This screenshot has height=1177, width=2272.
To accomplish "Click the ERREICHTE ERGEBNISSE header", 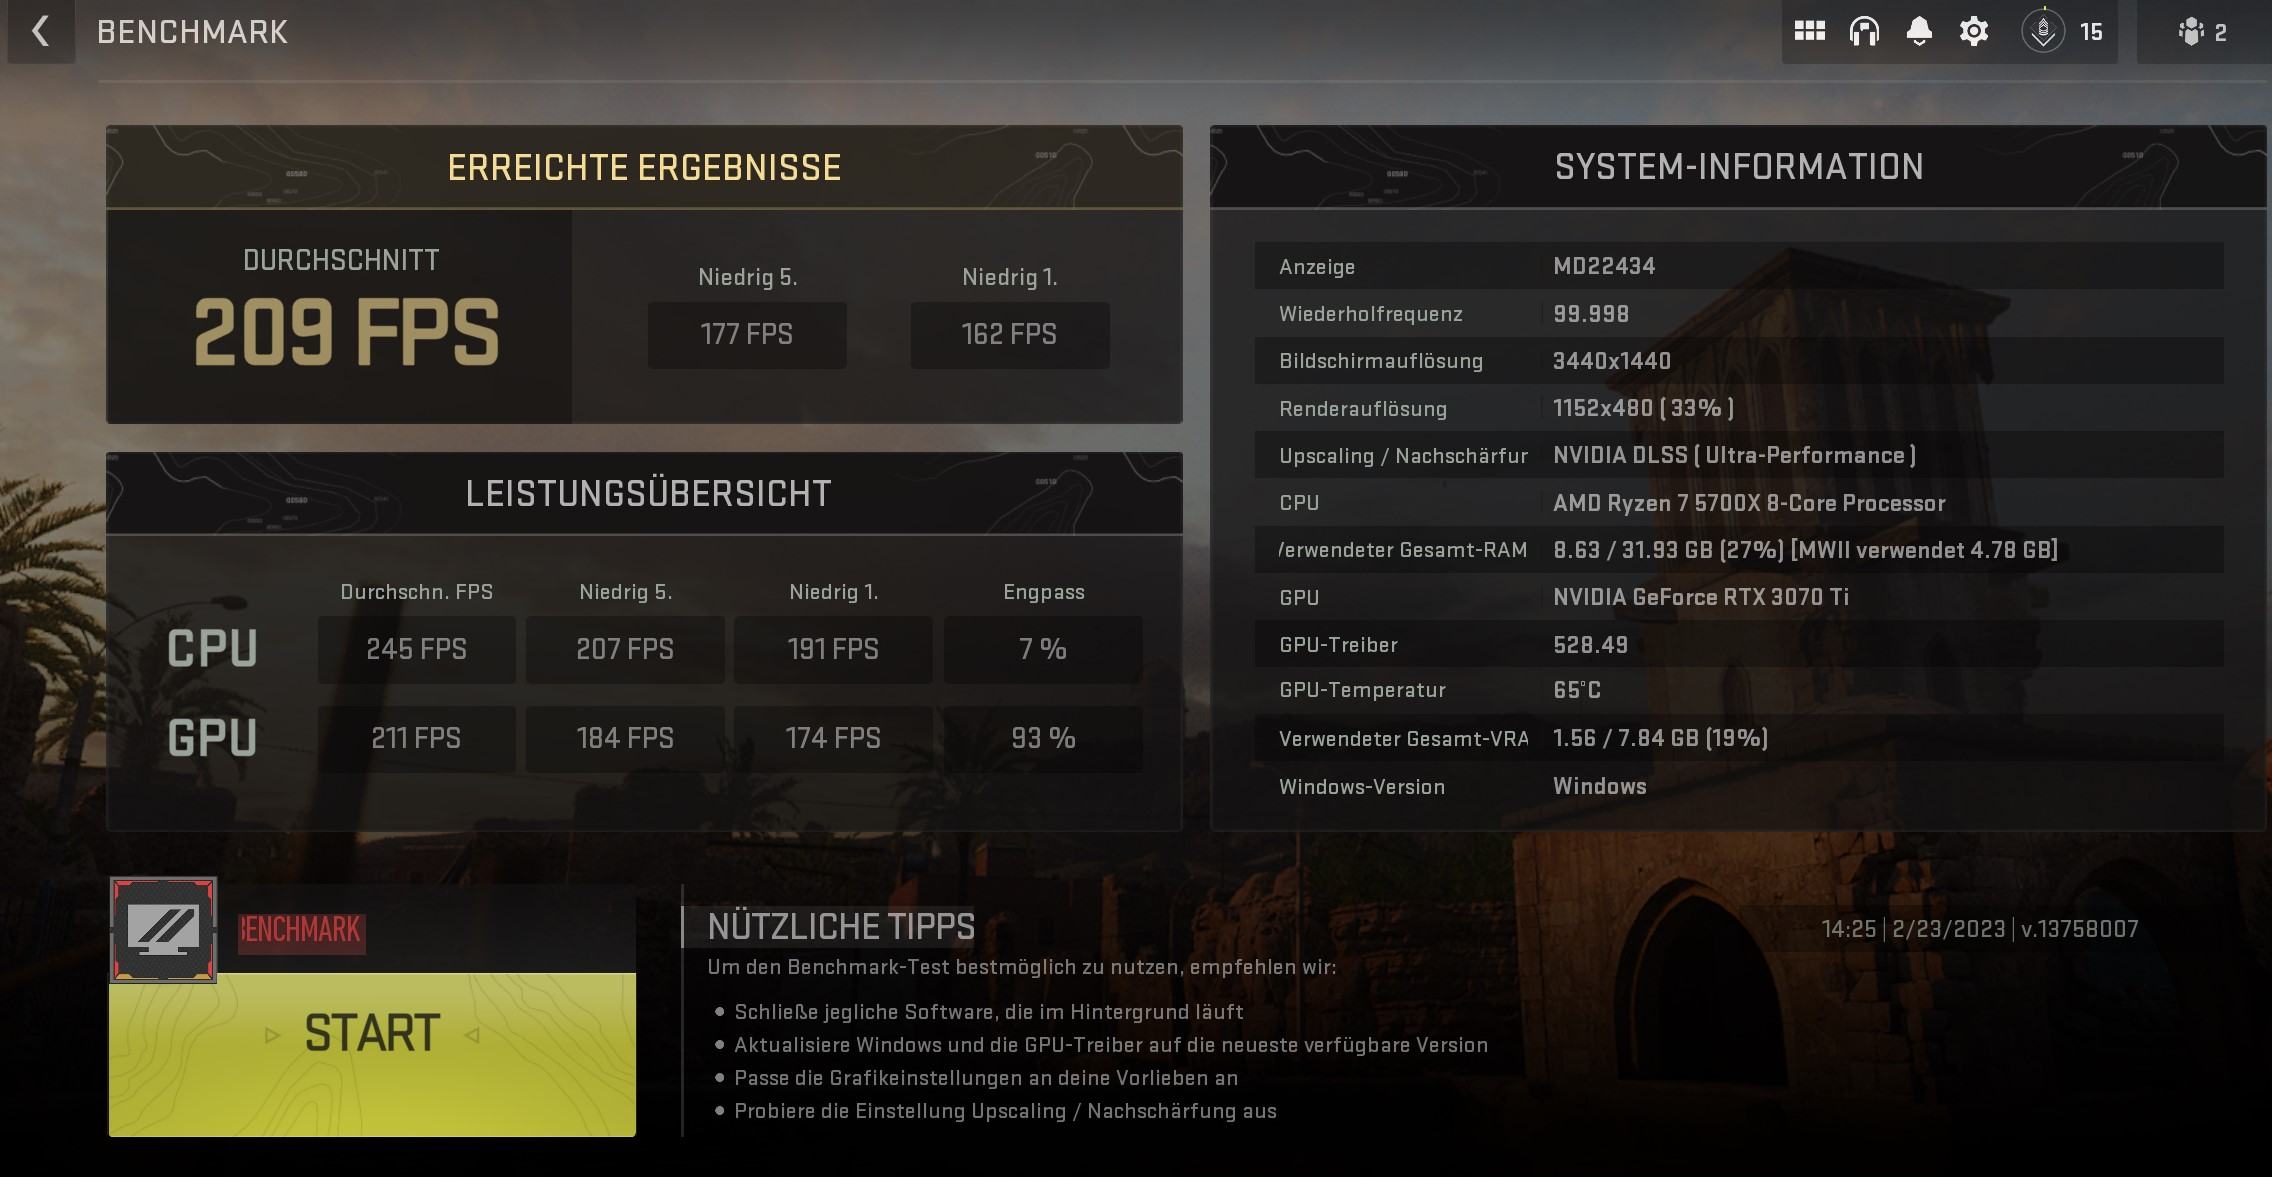I will click(x=645, y=167).
